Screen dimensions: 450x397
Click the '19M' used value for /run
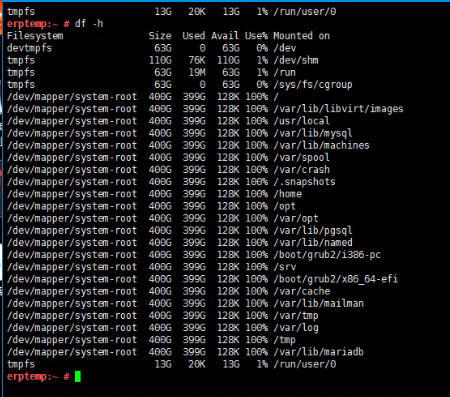click(197, 72)
